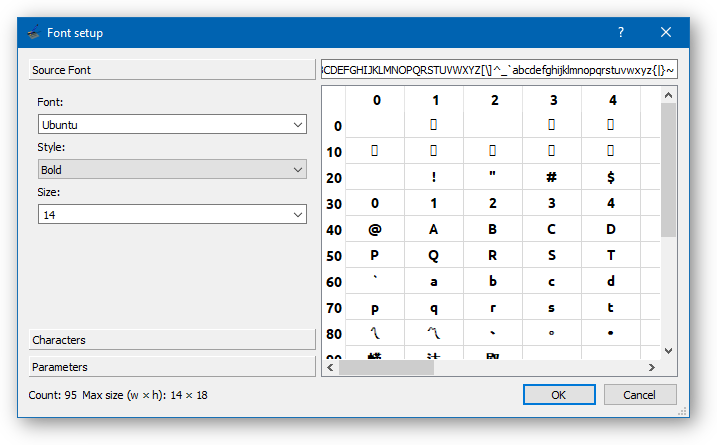This screenshot has width=717, height=445.
Task: Select the uppercase C character cell
Action: [x=552, y=229]
